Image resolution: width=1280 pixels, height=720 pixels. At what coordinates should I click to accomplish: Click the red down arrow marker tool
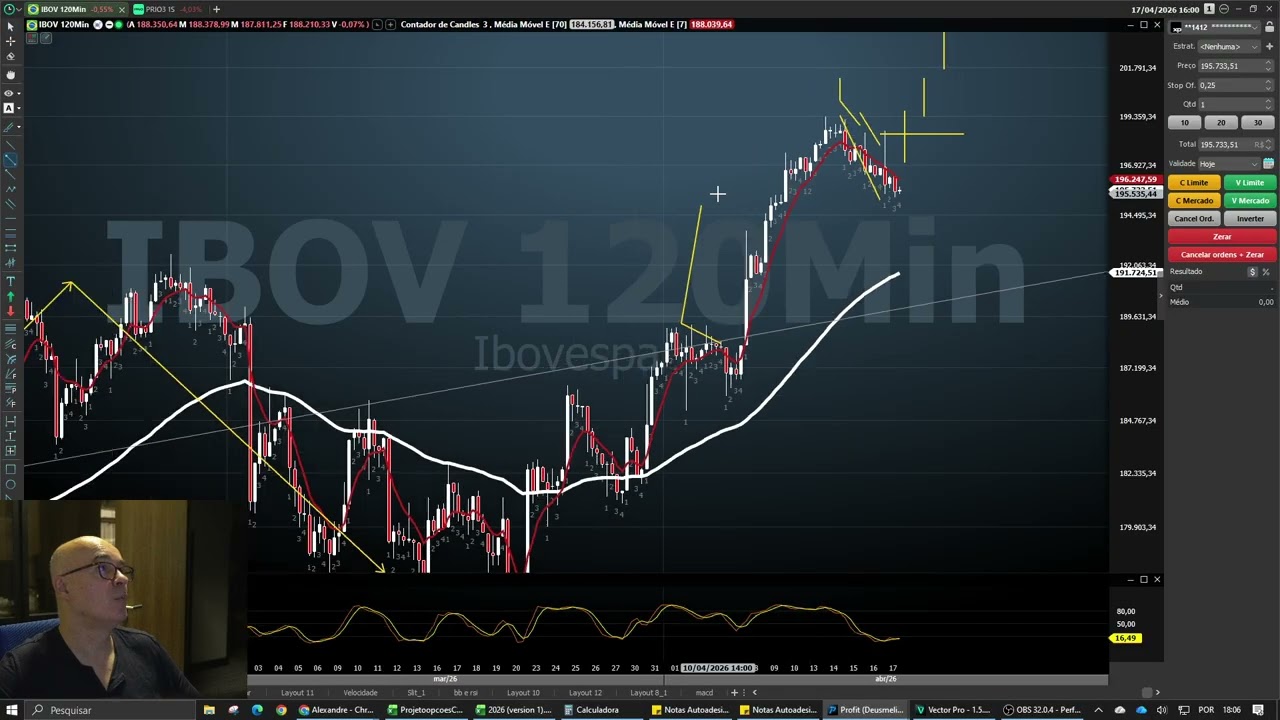click(11, 311)
